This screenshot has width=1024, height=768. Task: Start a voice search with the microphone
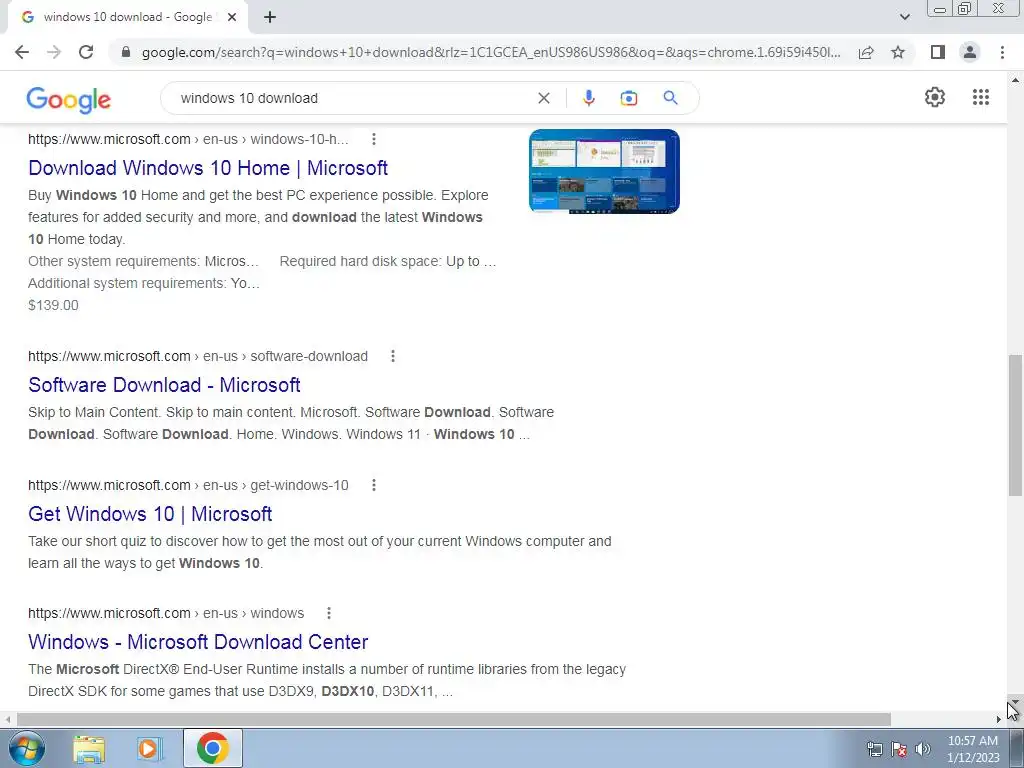[588, 98]
